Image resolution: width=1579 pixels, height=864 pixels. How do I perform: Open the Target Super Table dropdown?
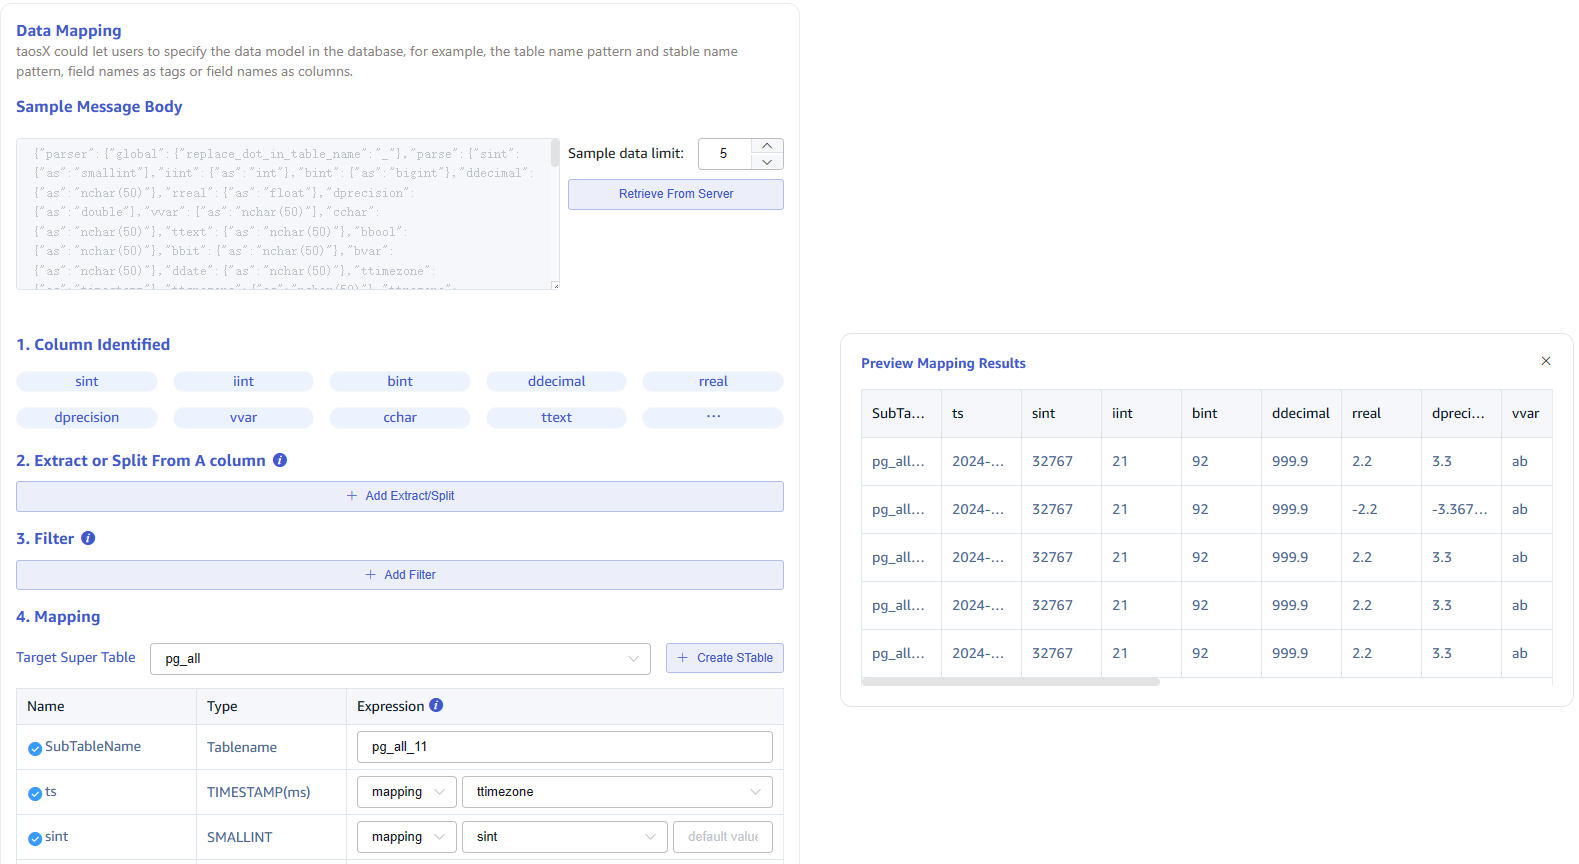pyautogui.click(x=400, y=658)
